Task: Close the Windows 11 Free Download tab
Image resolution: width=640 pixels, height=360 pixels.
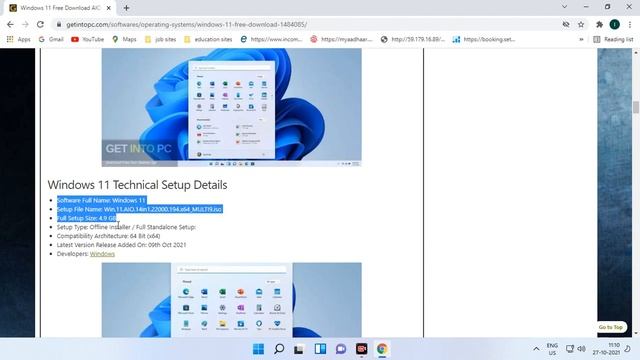Action: click(109, 8)
